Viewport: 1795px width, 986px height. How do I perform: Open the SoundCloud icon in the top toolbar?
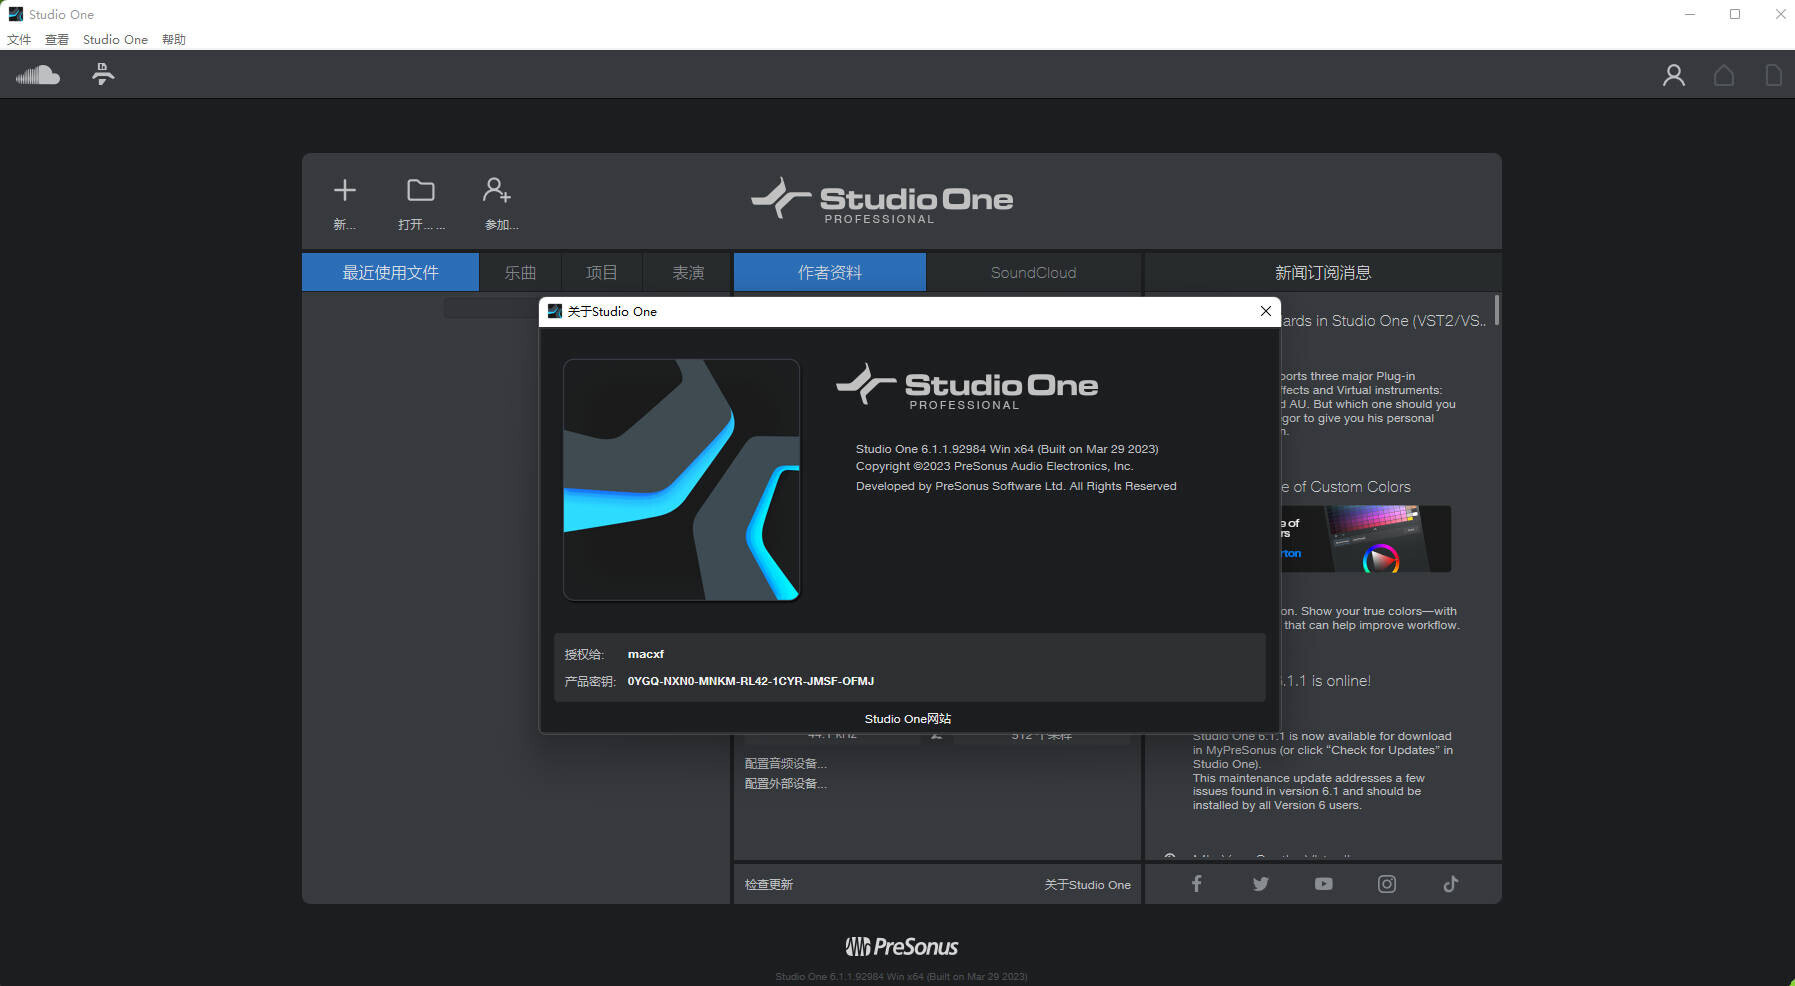tap(38, 75)
